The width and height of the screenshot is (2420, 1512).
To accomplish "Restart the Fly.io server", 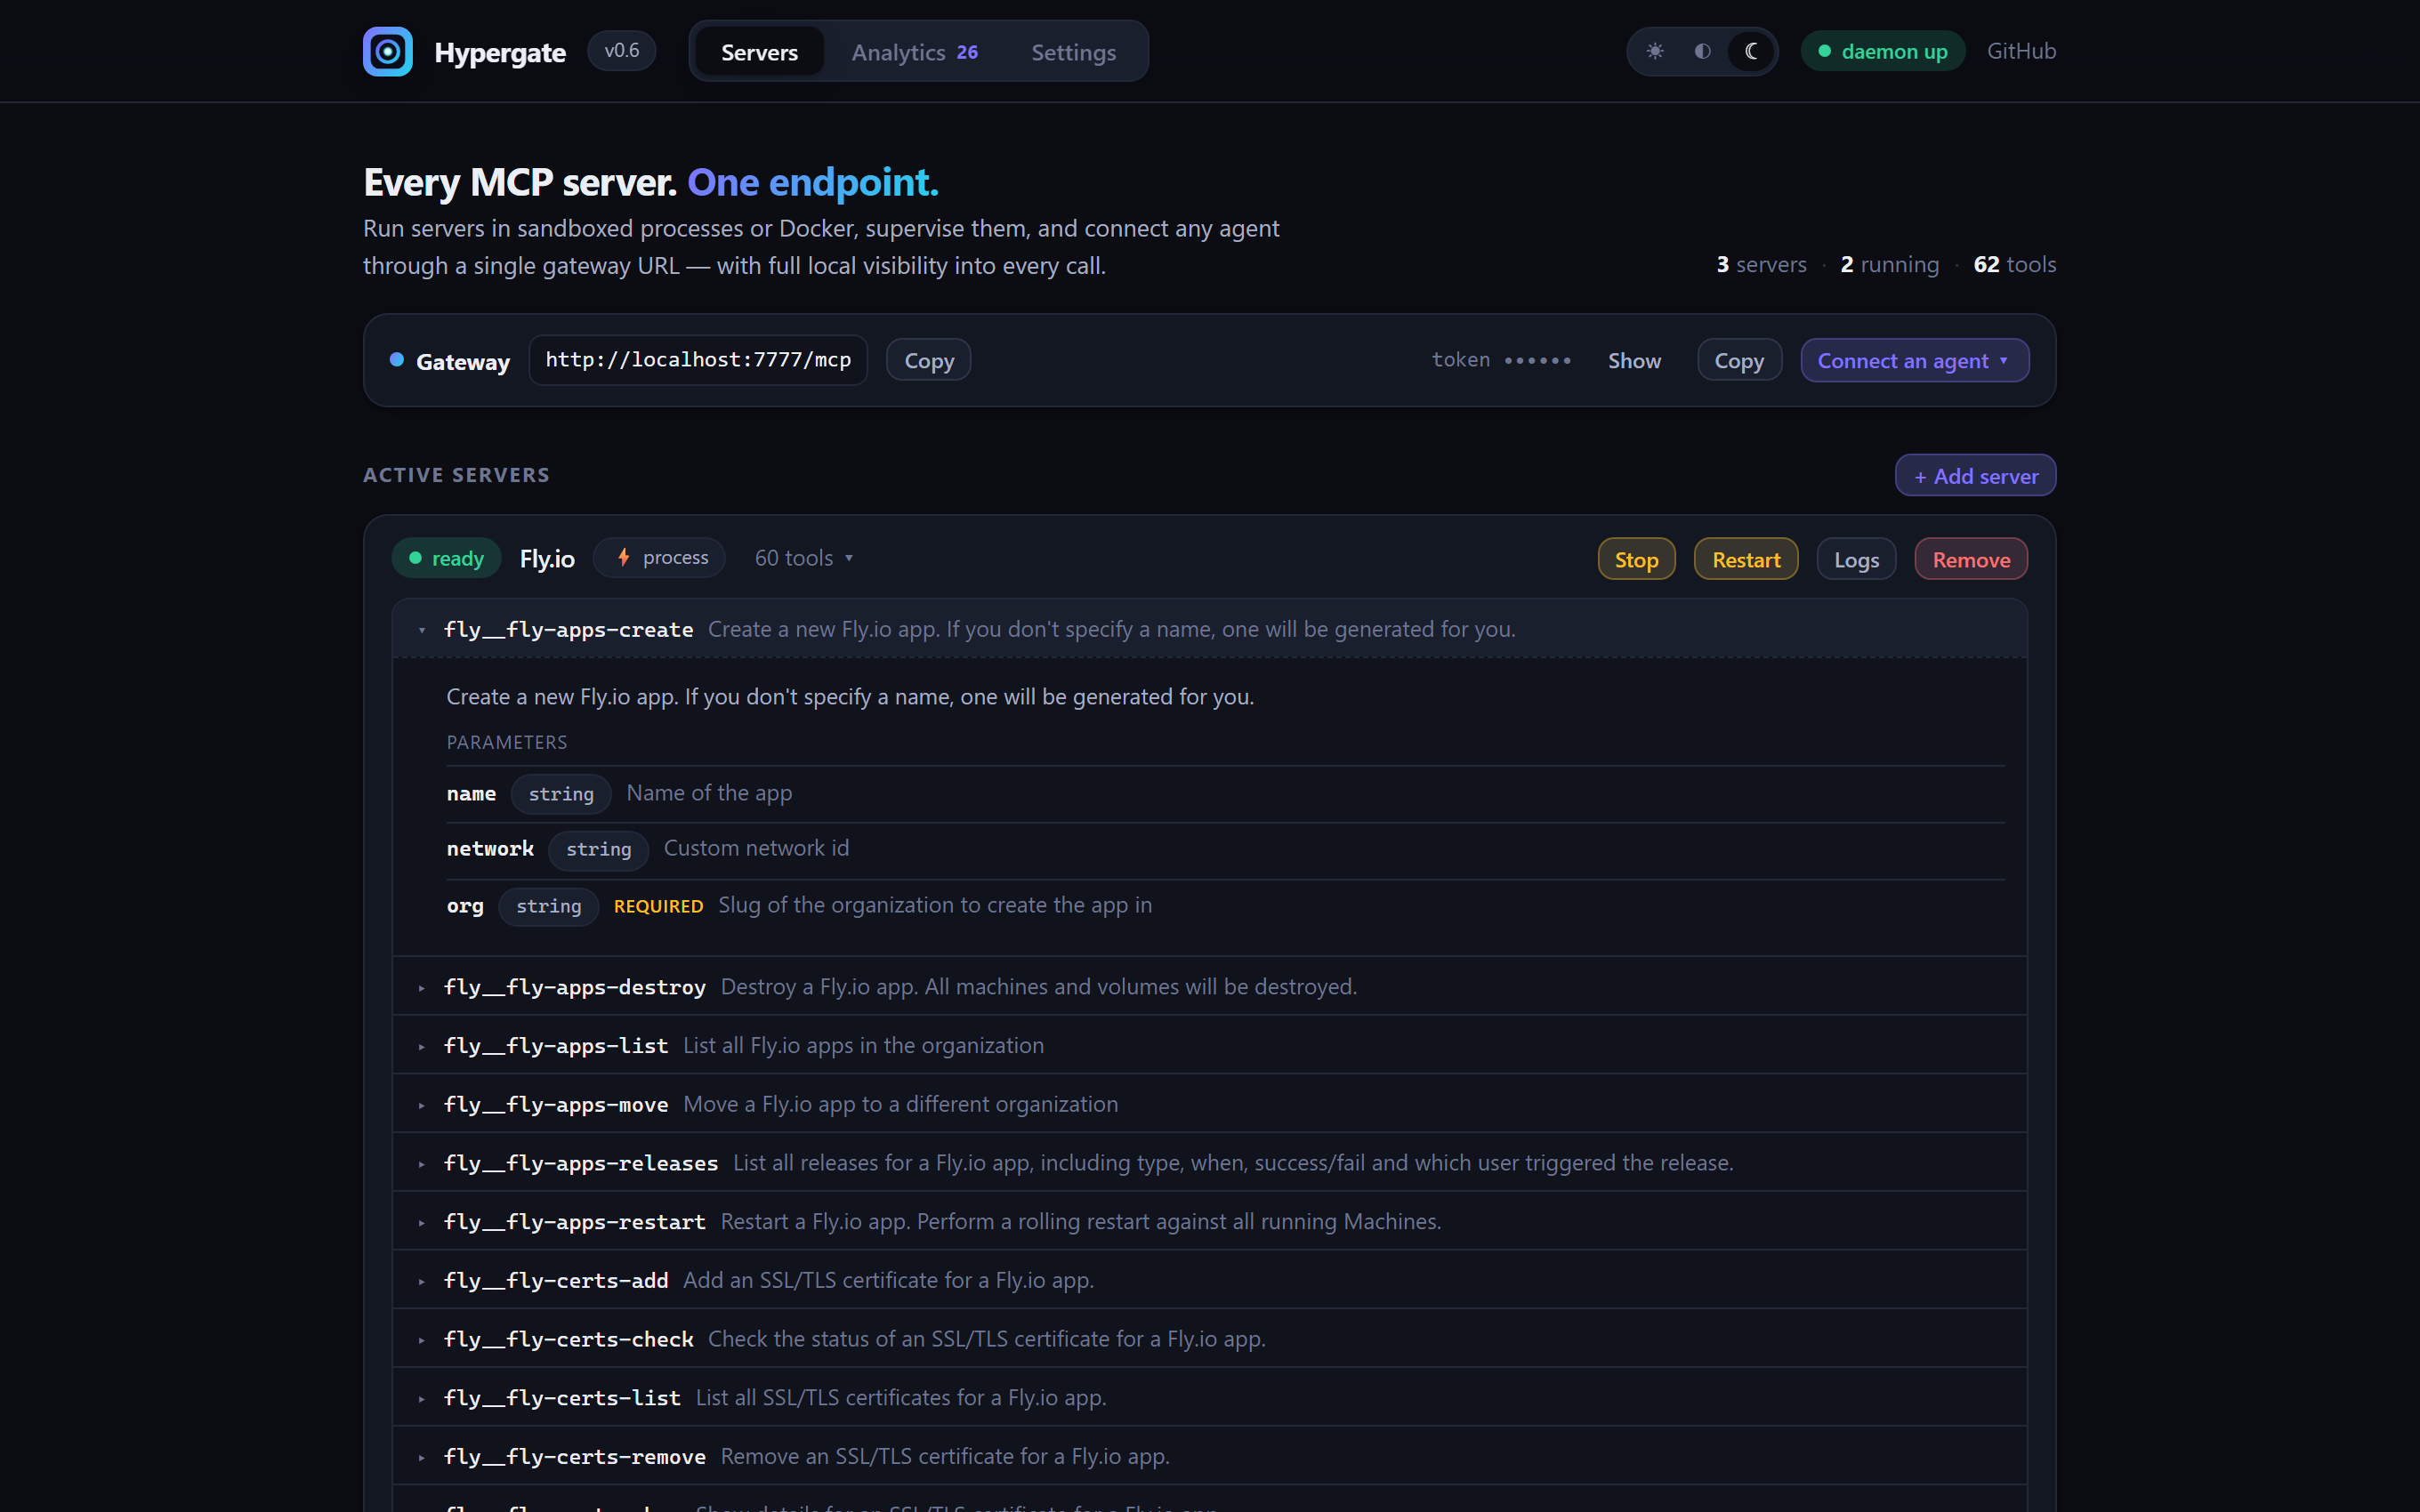I will click(1746, 559).
